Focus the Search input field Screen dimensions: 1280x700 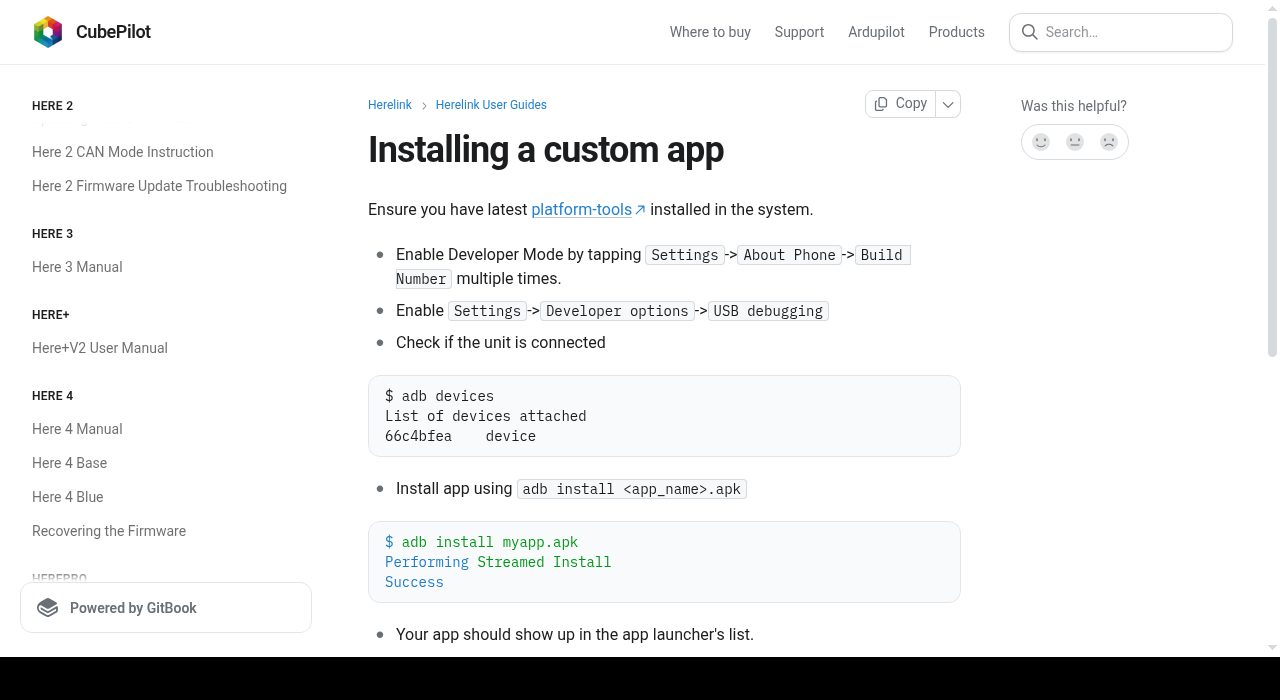1121,32
